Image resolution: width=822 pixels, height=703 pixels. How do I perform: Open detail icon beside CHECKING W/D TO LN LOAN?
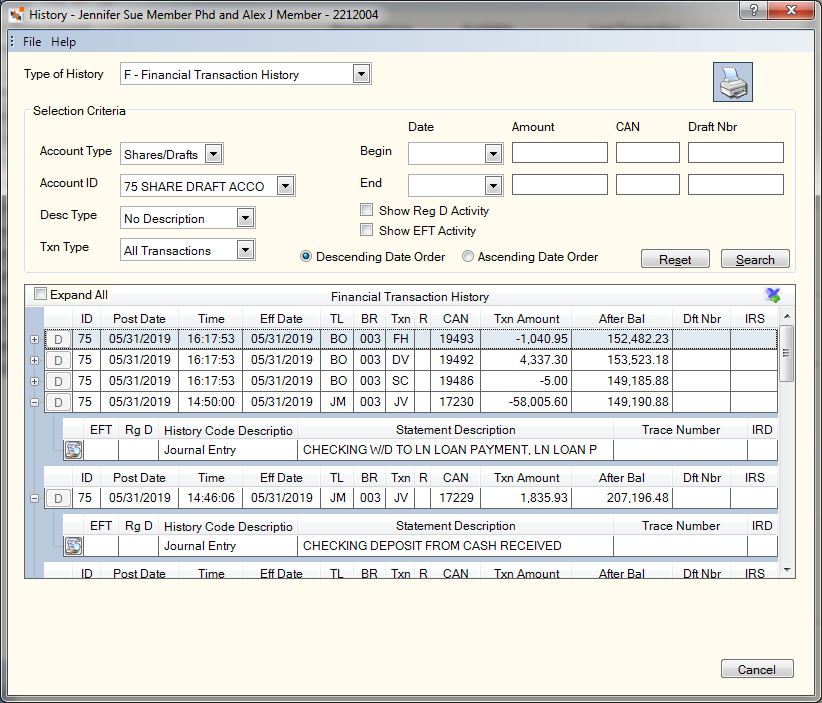pyautogui.click(x=73, y=450)
